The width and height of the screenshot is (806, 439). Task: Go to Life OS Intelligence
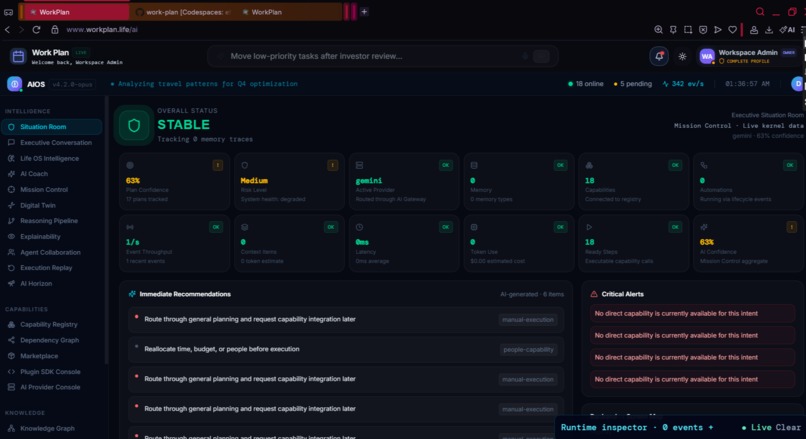(51, 158)
